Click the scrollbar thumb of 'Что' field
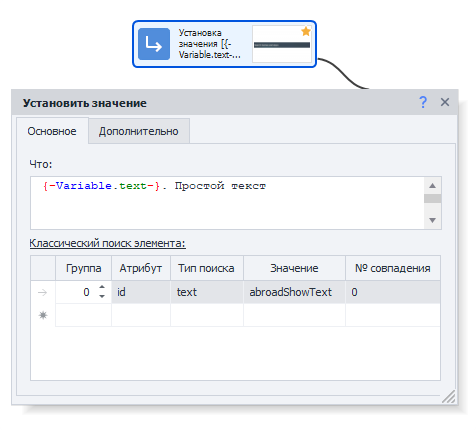 tap(432, 199)
